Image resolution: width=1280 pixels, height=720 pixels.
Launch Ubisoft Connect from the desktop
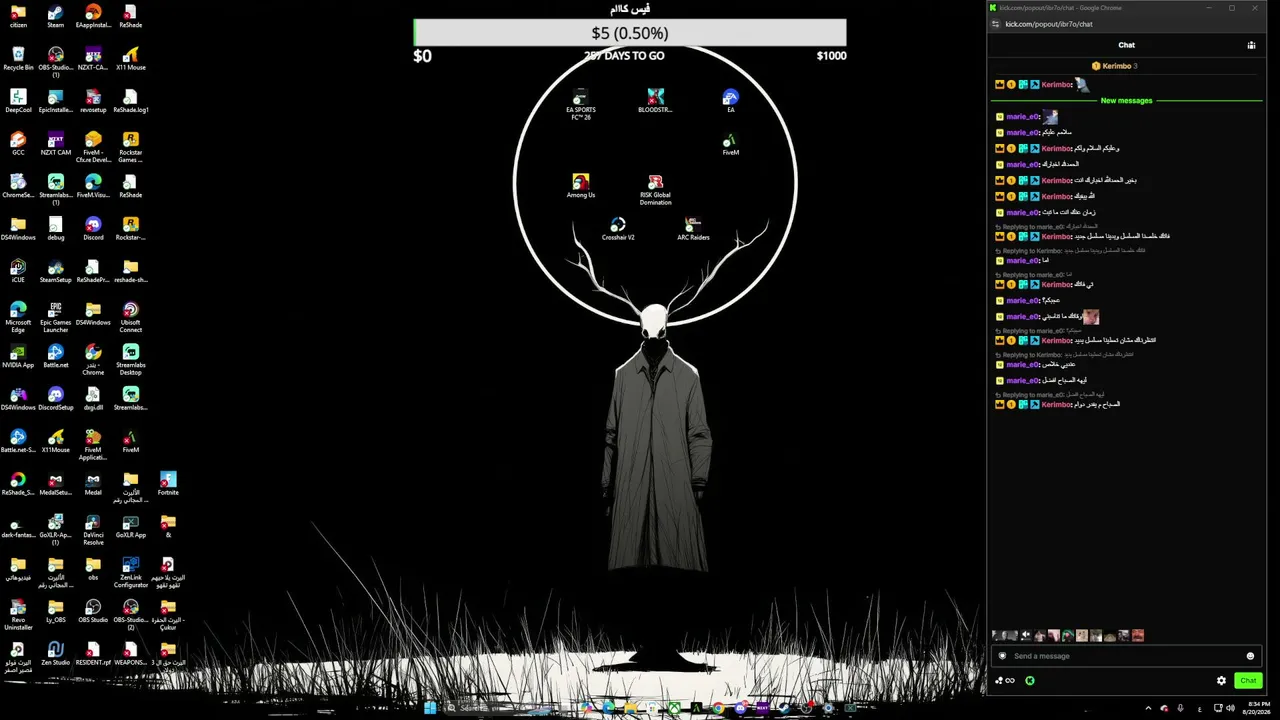click(x=130, y=317)
